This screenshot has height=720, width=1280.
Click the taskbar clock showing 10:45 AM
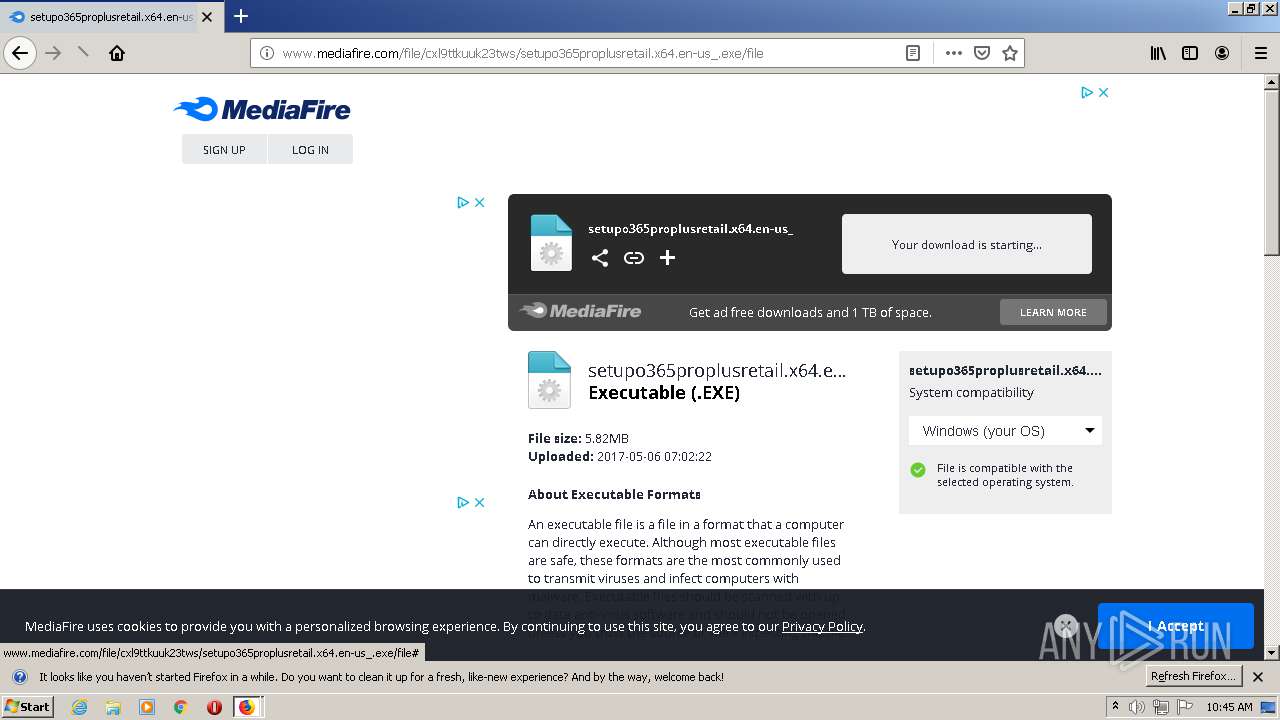[1229, 707]
